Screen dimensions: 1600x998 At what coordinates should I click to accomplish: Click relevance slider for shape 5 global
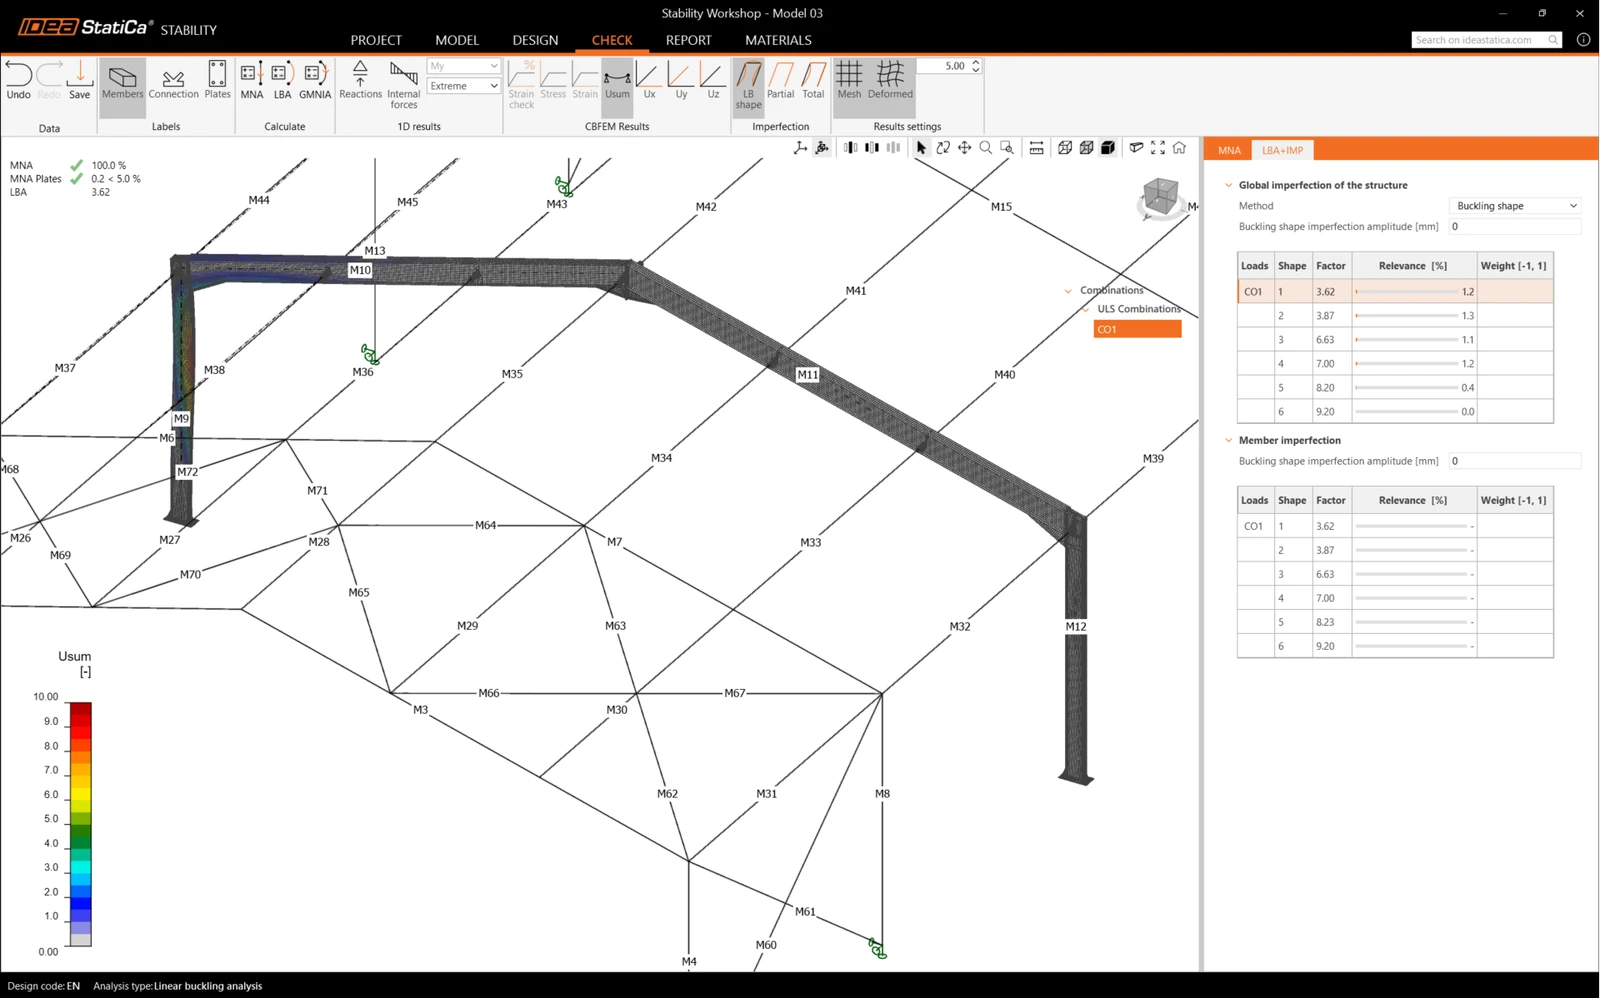tap(1407, 388)
